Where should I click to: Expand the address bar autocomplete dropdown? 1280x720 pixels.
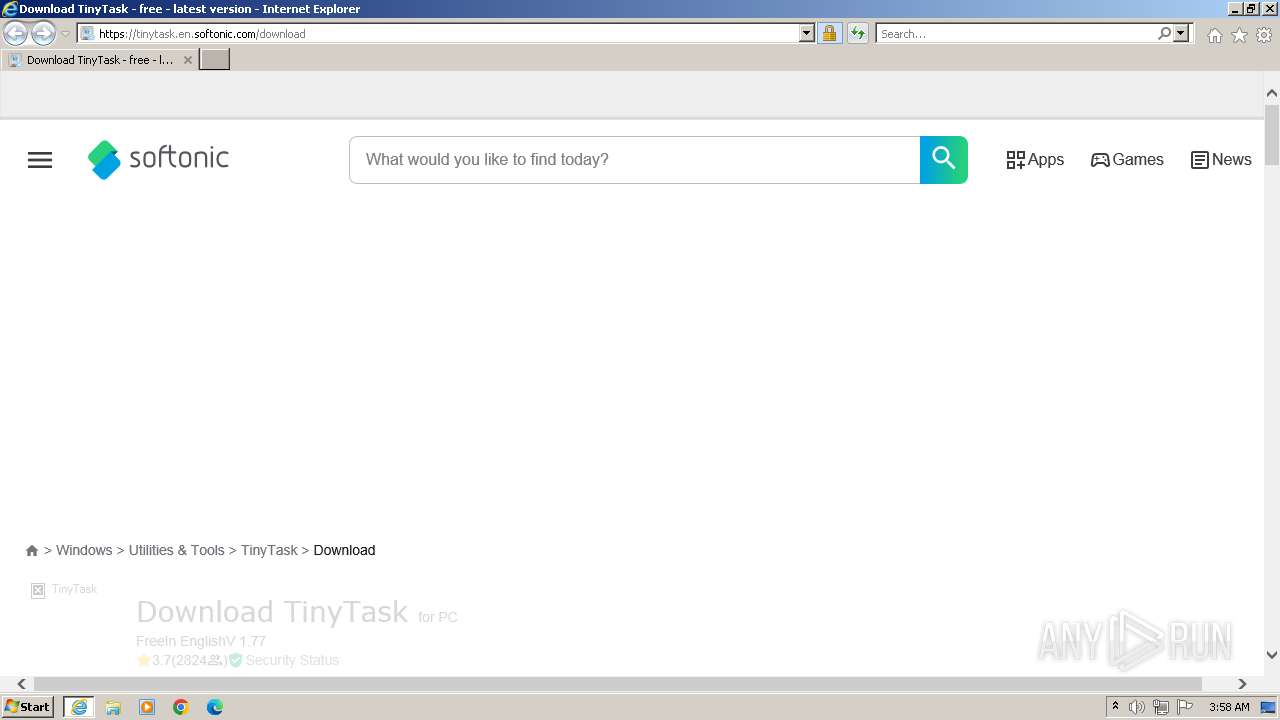(x=807, y=33)
